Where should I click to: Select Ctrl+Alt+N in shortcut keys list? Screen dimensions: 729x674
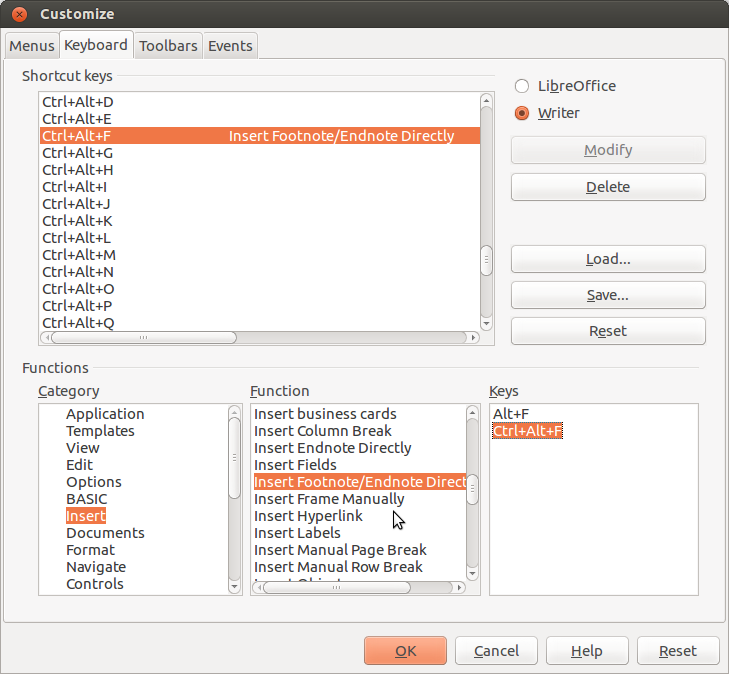pos(260,272)
